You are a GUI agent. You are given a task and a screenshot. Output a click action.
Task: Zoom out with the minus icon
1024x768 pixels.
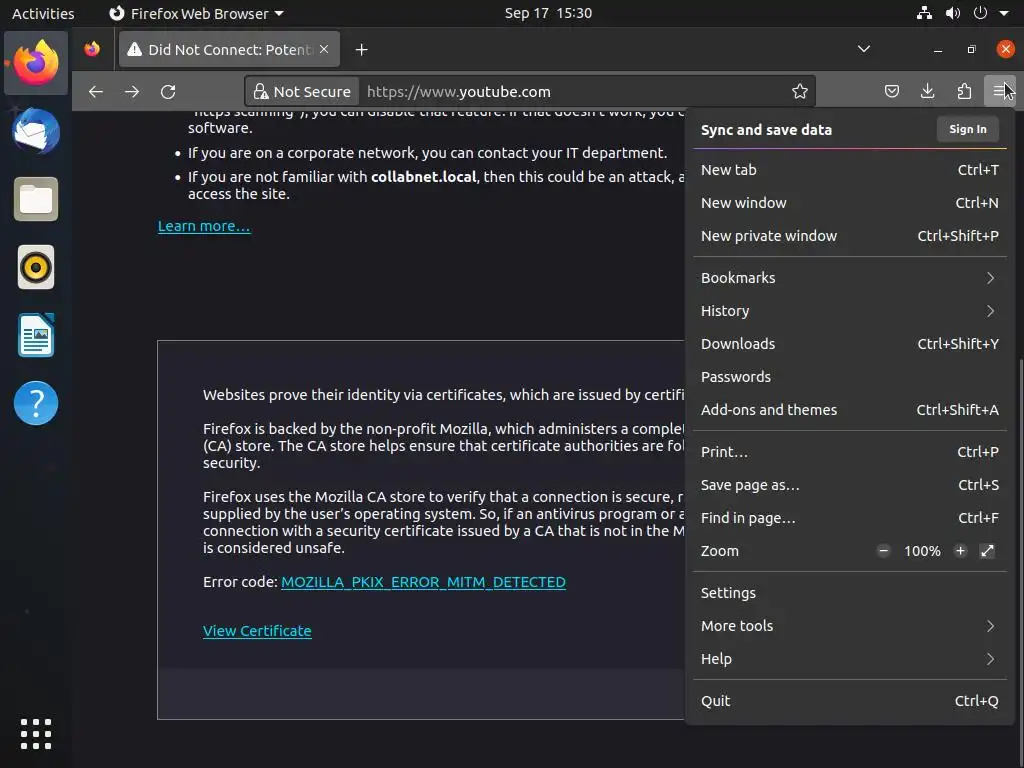click(x=883, y=551)
